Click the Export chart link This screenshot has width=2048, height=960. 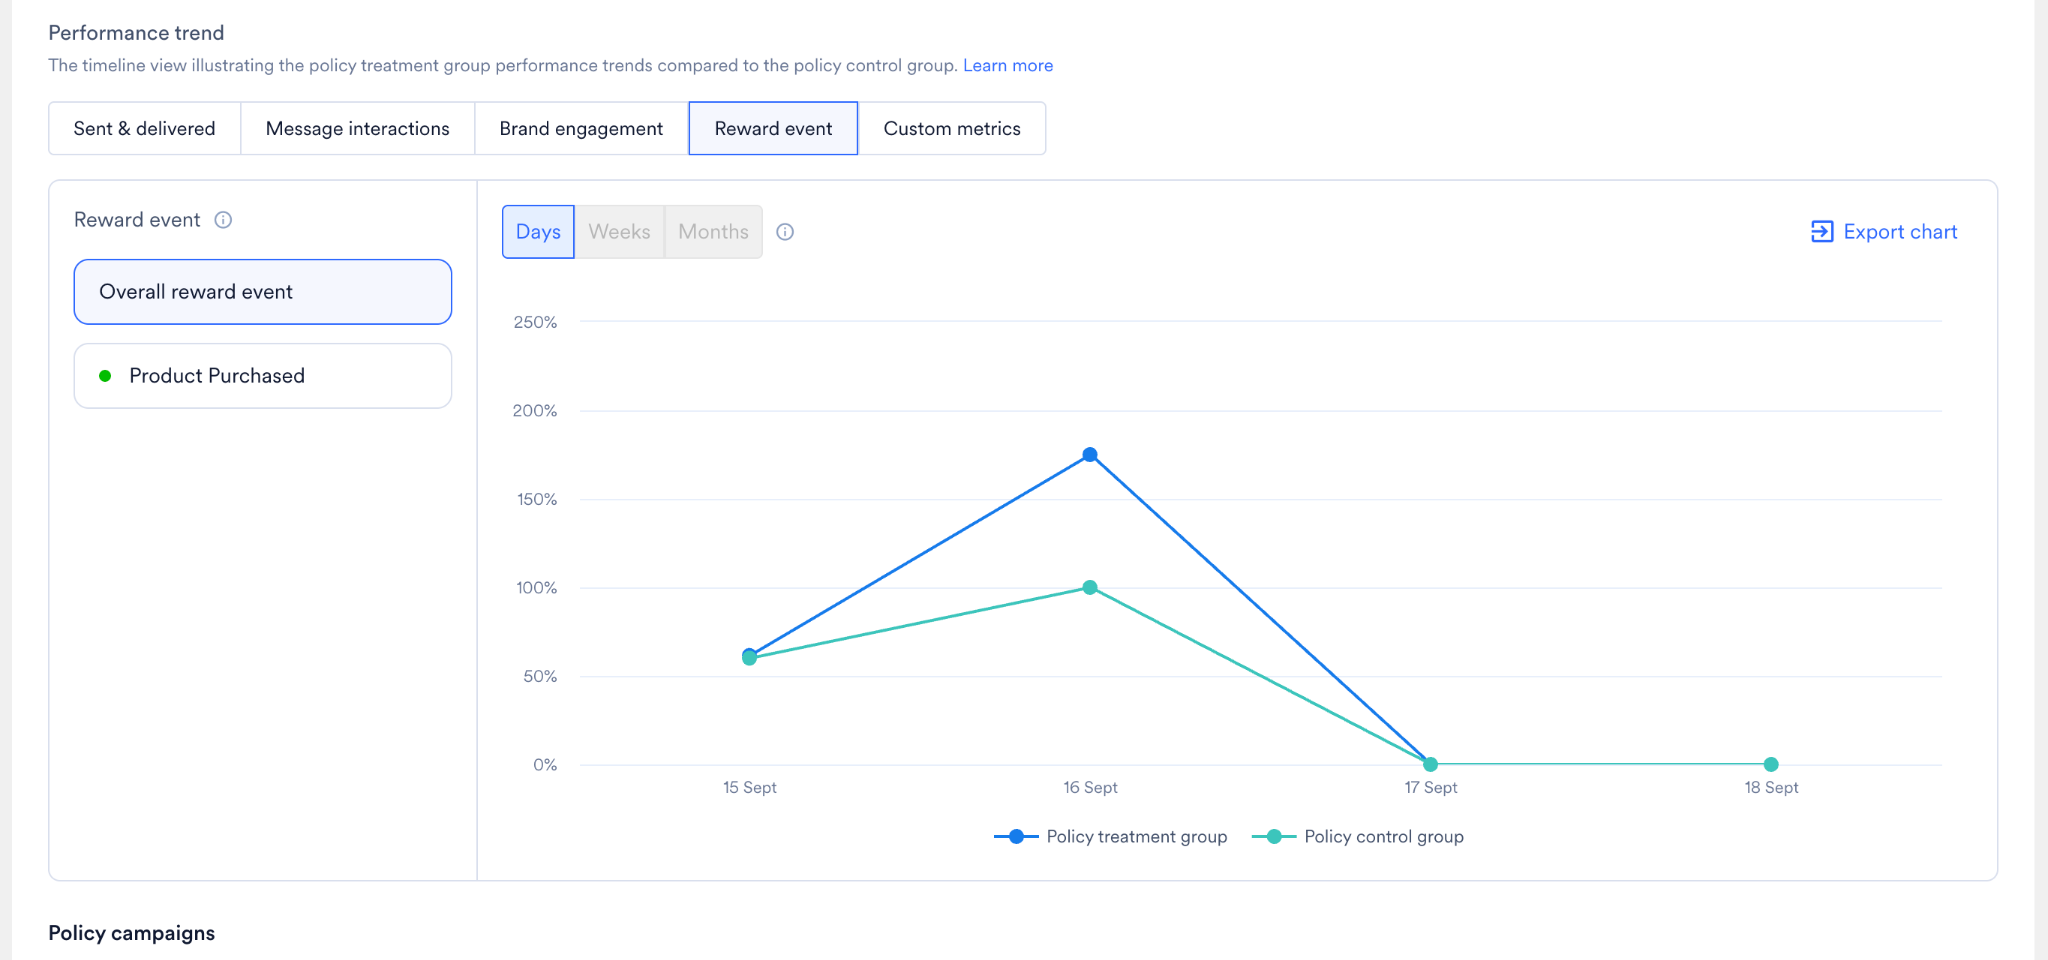[1884, 232]
